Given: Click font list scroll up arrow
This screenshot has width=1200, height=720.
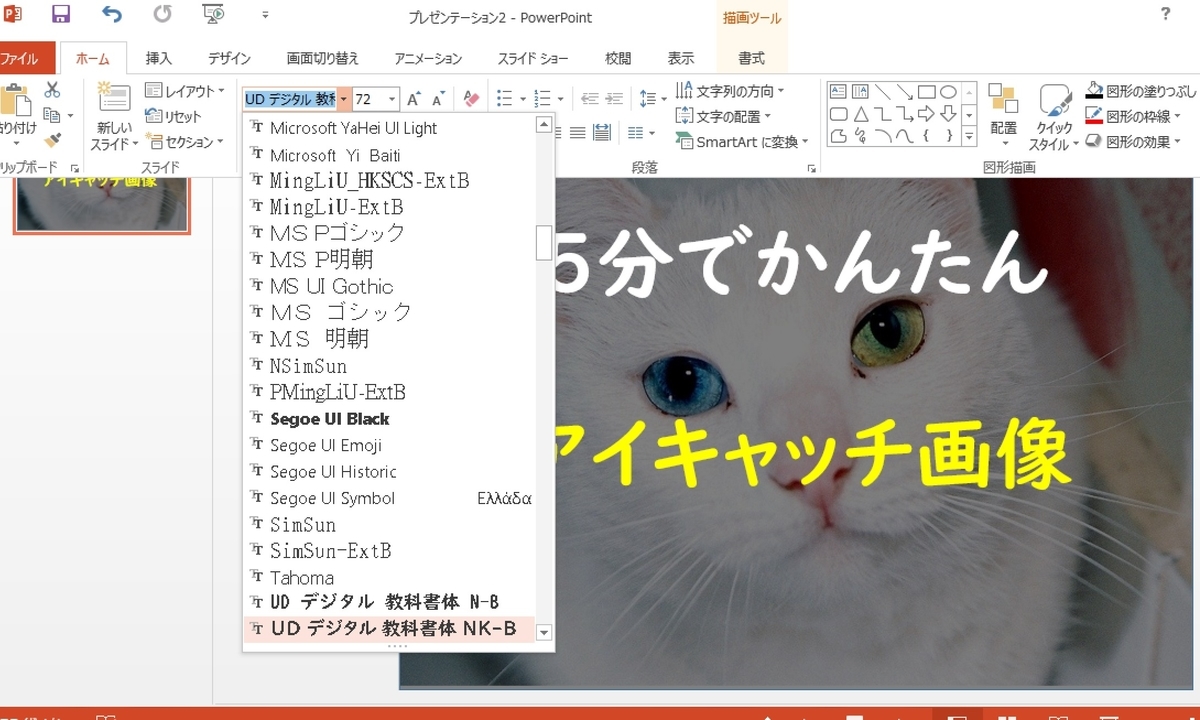Looking at the screenshot, I should pyautogui.click(x=544, y=125).
